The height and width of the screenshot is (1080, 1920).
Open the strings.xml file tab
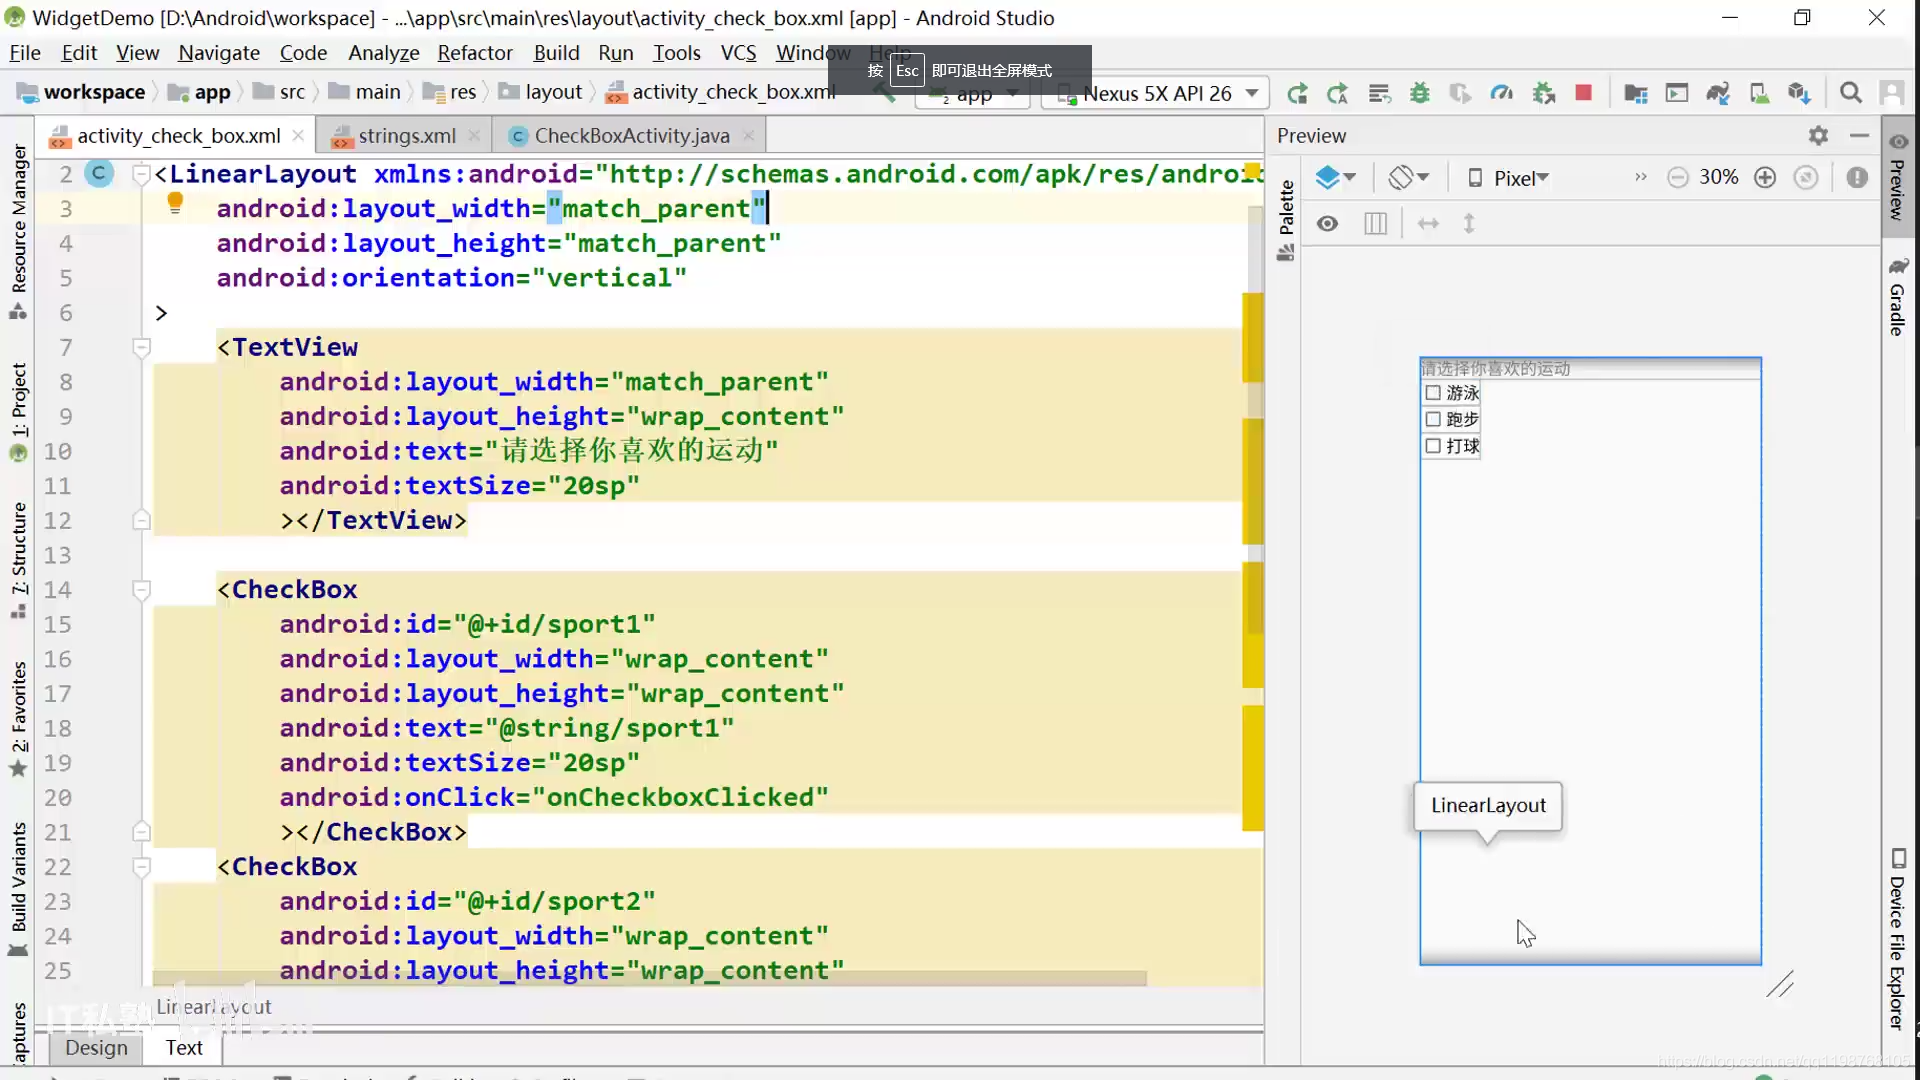(405, 136)
